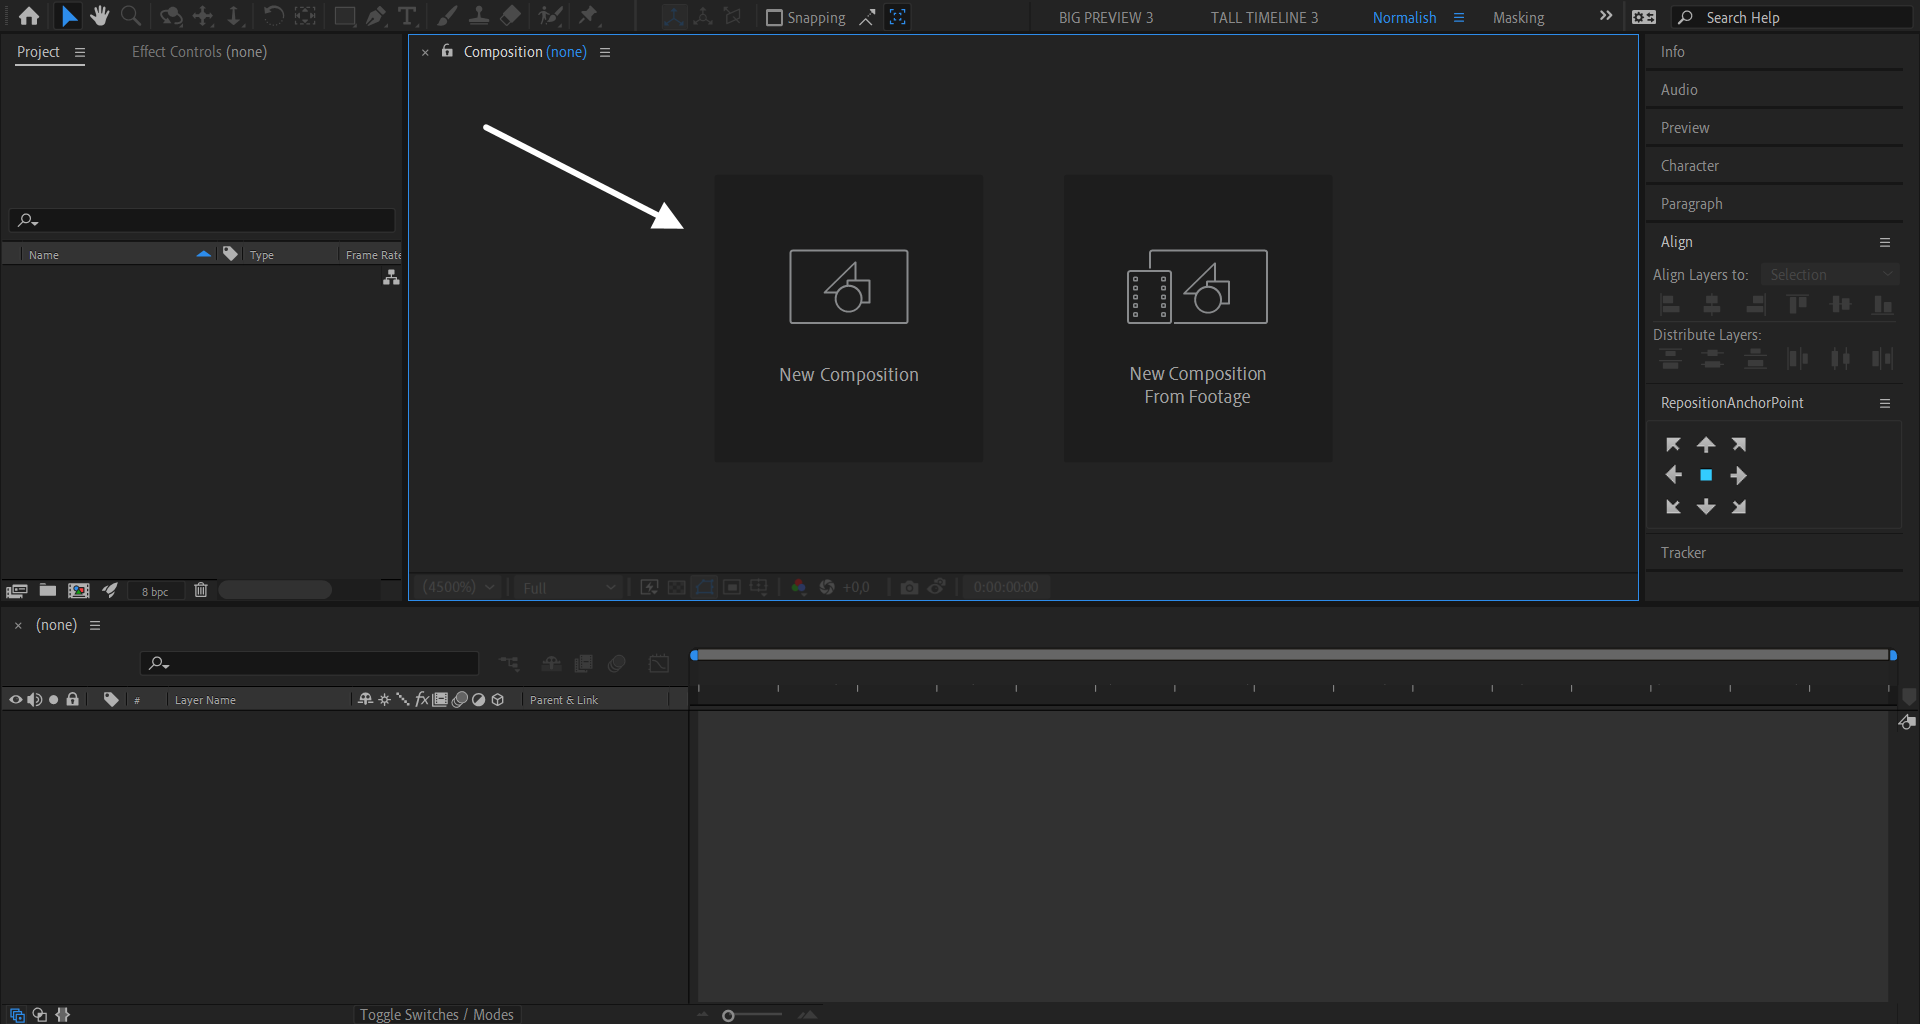Enable the Snapping checkbox

click(773, 17)
